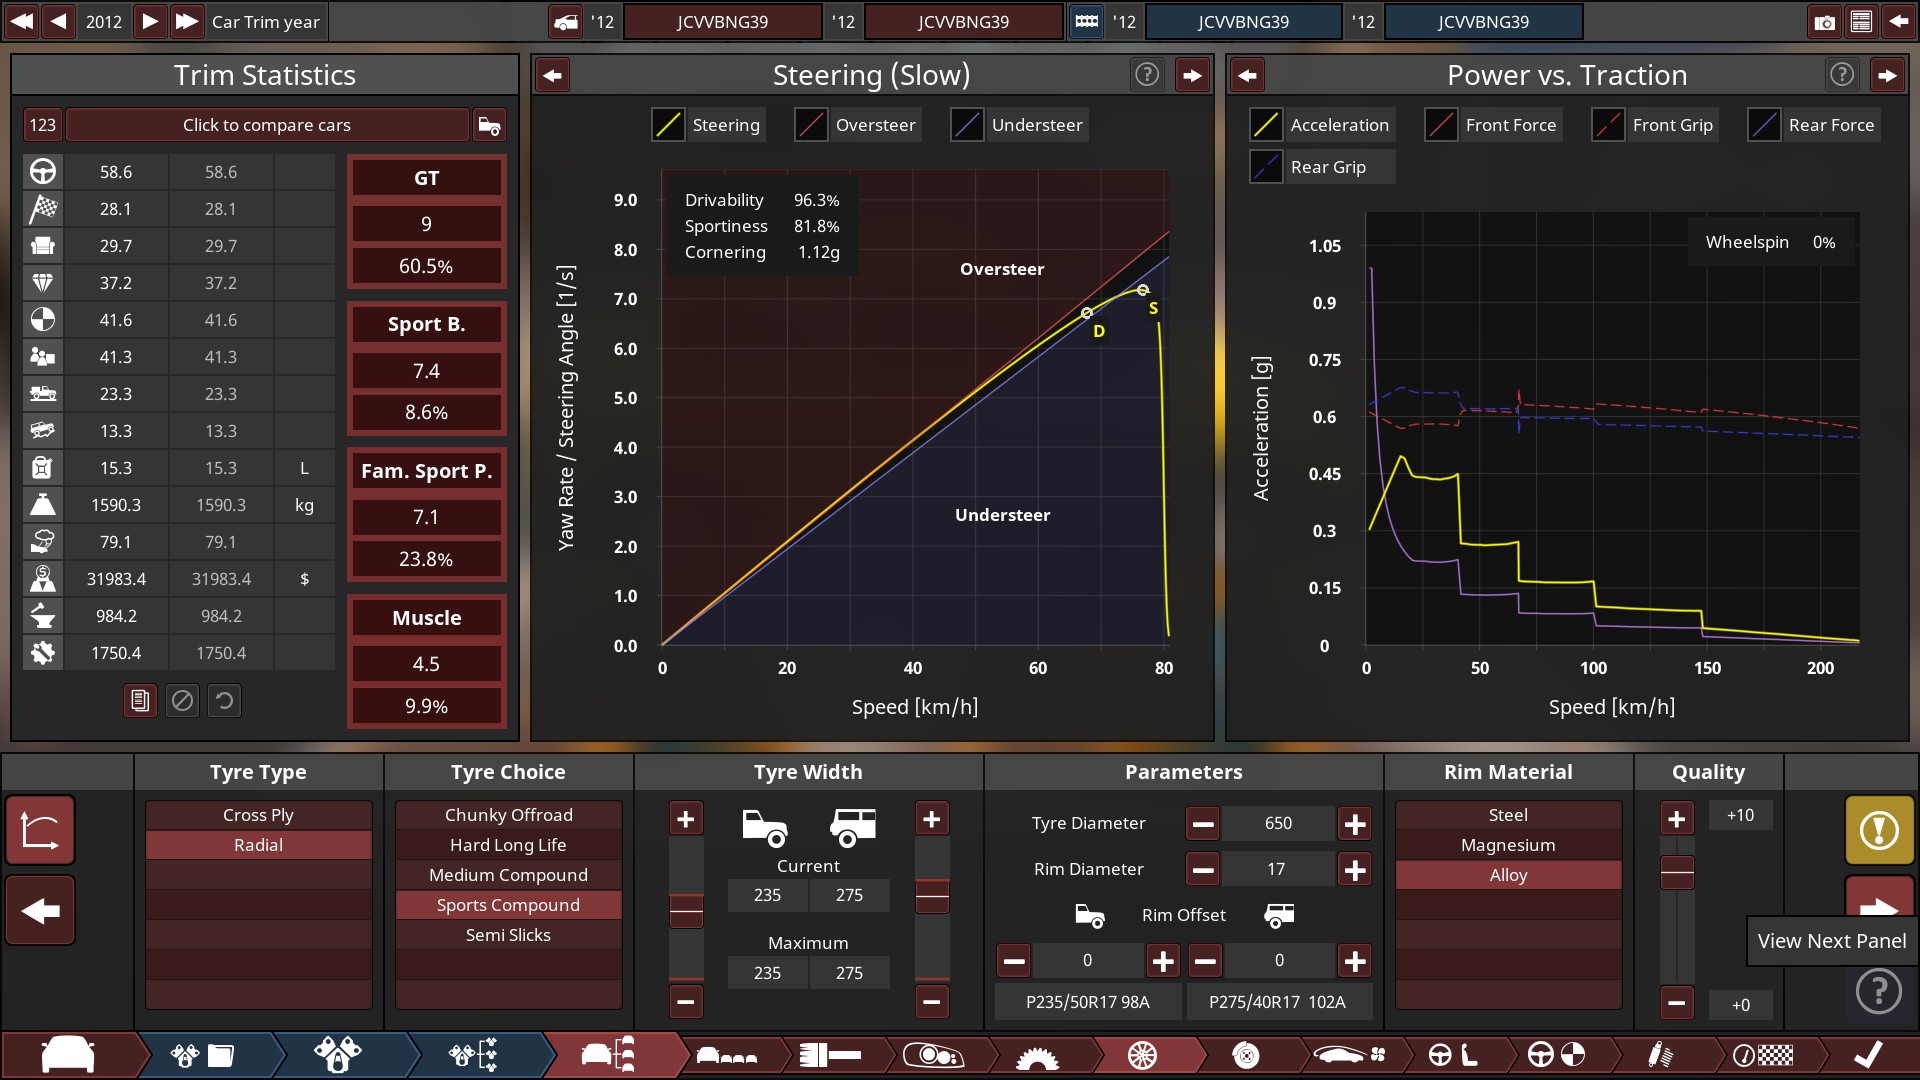Click the back arrow at the top right corner
1920x1080 pixels.
pos(1897,21)
